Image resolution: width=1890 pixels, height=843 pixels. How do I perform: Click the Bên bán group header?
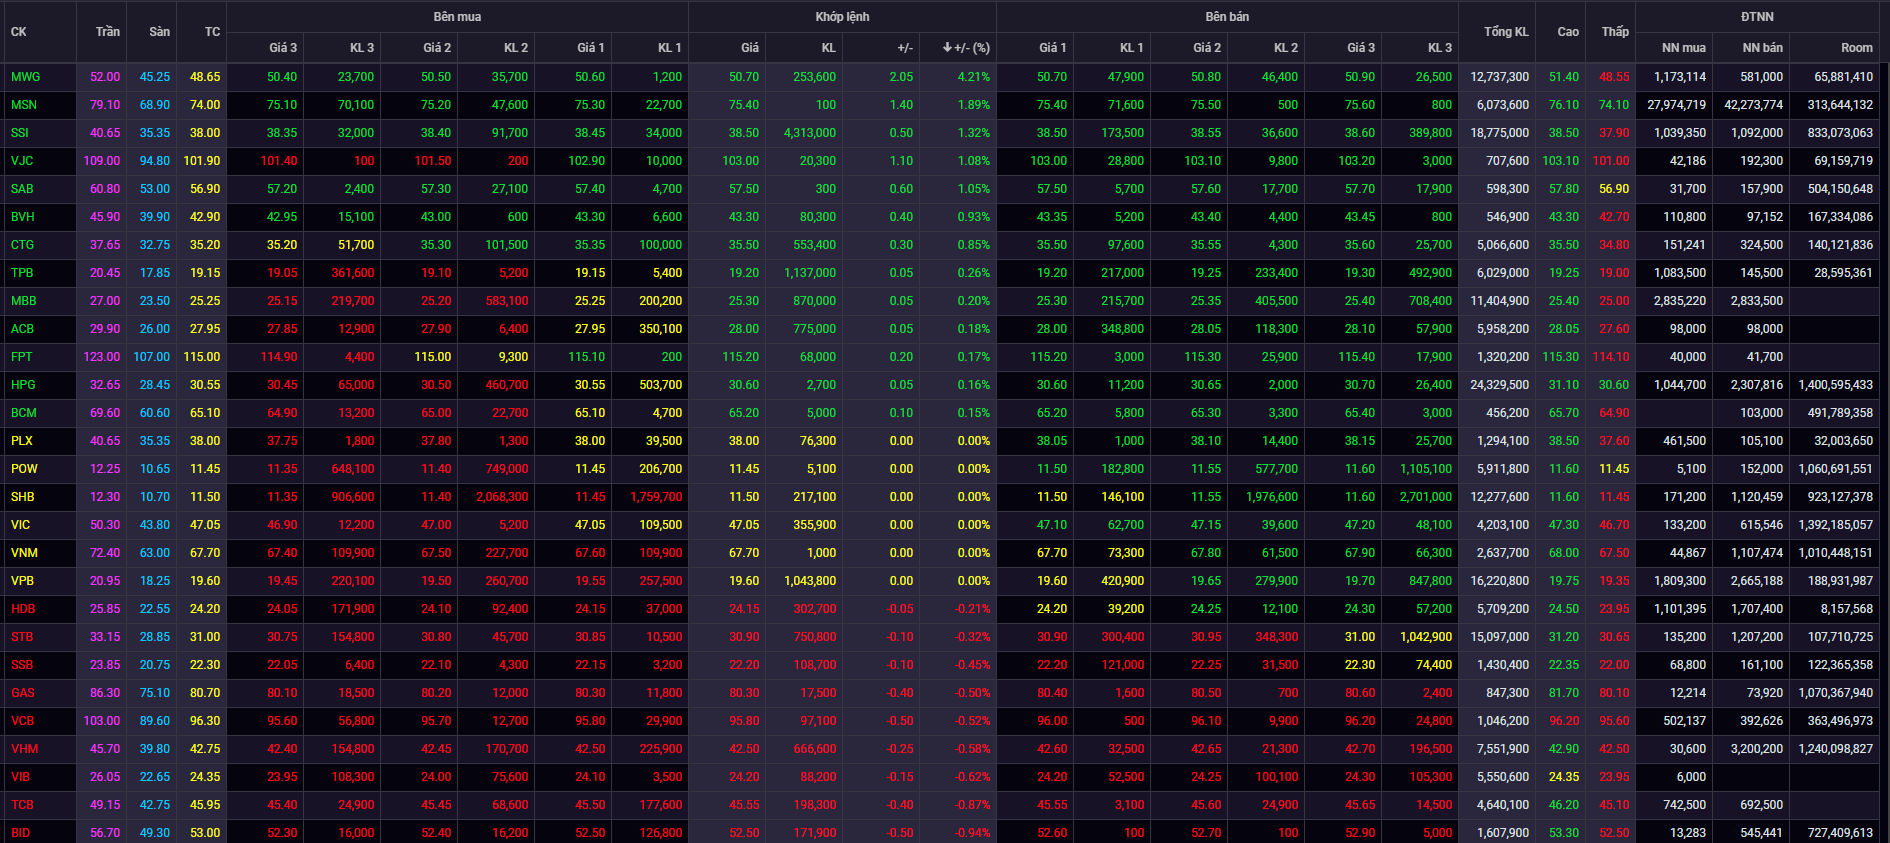[1227, 17]
